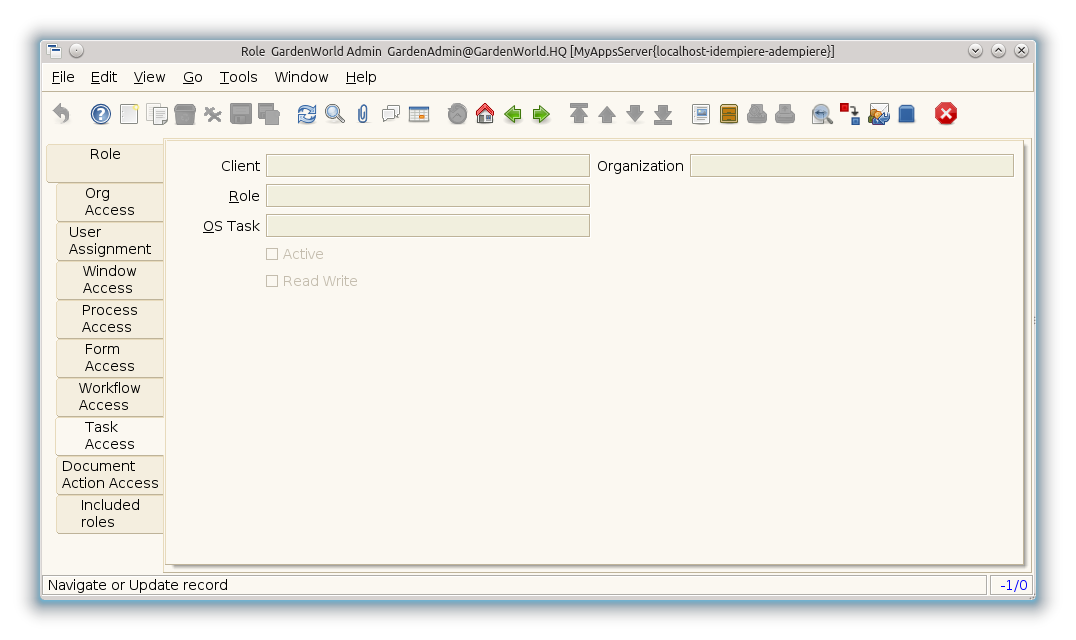The image size is (1076, 640).
Task: Open the Document Action Access tab
Action: point(109,475)
